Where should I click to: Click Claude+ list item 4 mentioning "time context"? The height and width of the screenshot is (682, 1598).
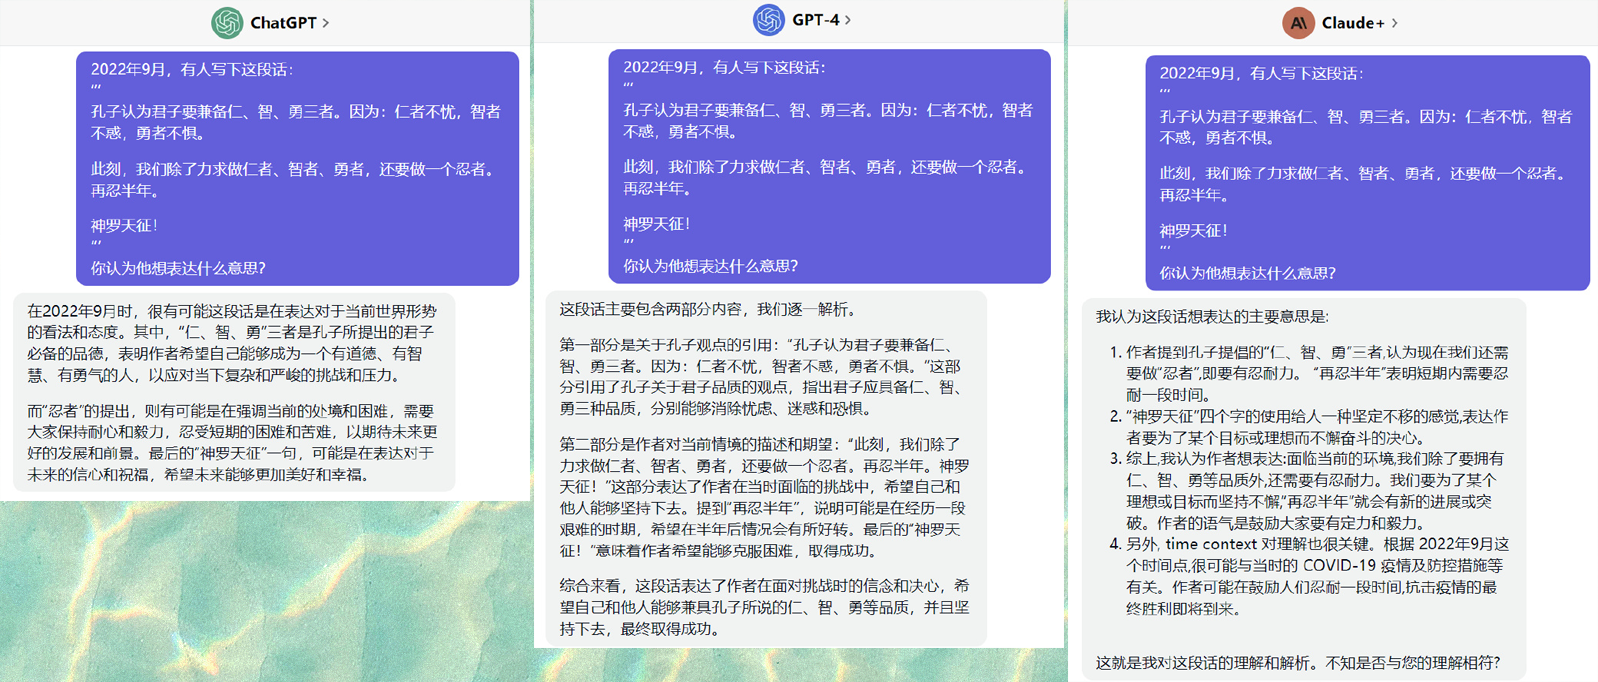1316,576
